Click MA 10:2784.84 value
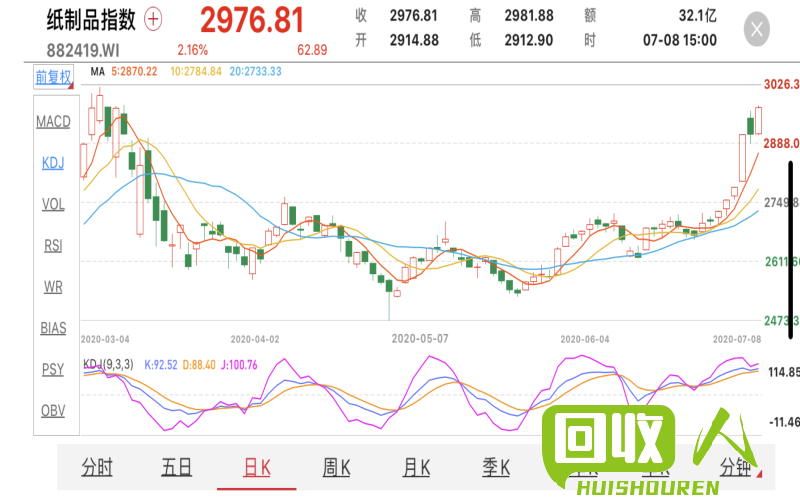Image resolution: width=800 pixels, height=500 pixels. click(x=196, y=71)
